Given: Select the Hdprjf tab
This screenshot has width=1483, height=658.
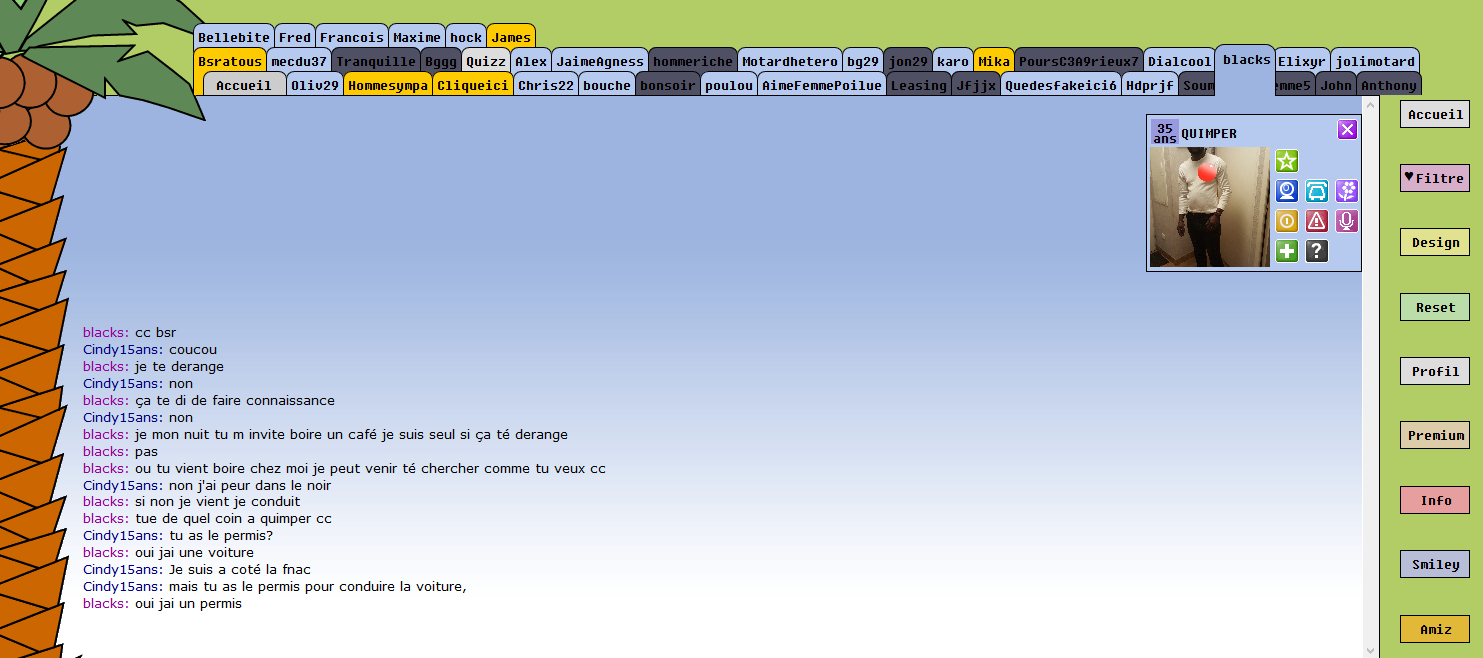Looking at the screenshot, I should coord(1150,85).
